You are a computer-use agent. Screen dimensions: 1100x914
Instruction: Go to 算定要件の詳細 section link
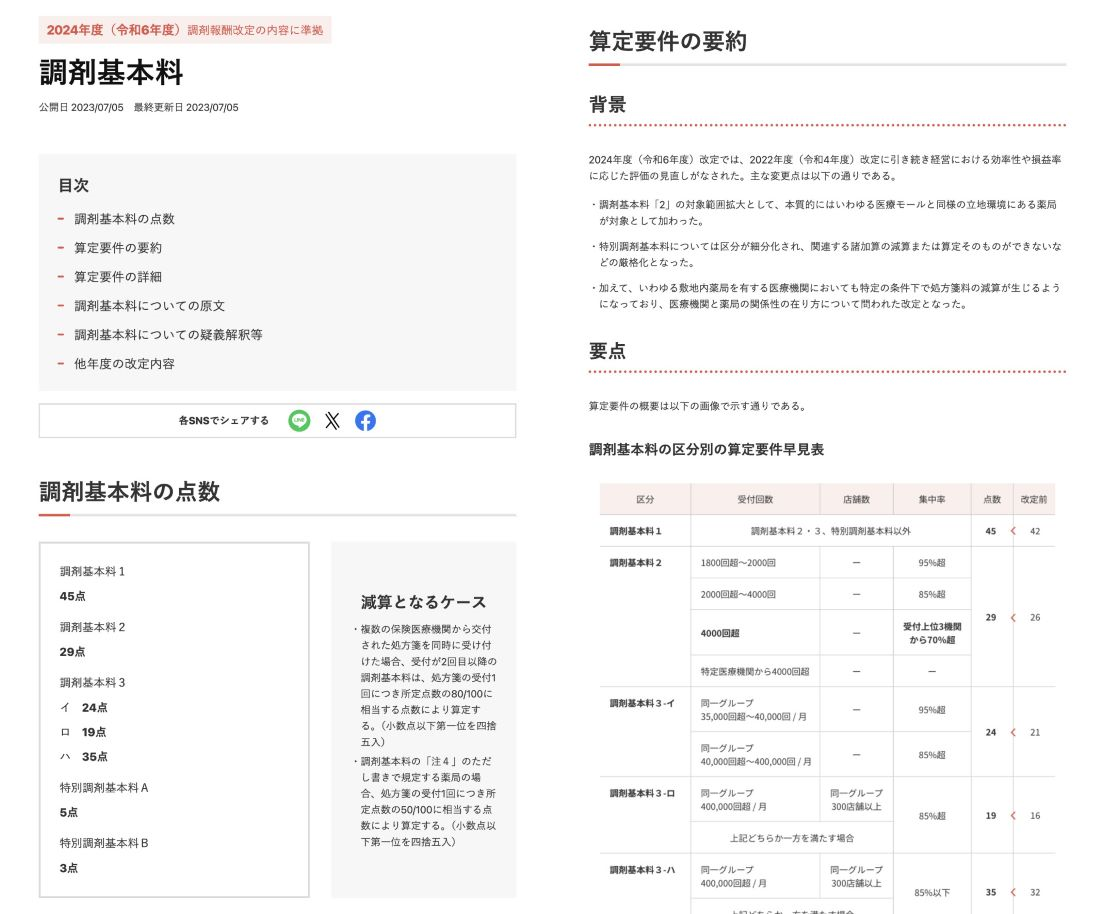(118, 276)
